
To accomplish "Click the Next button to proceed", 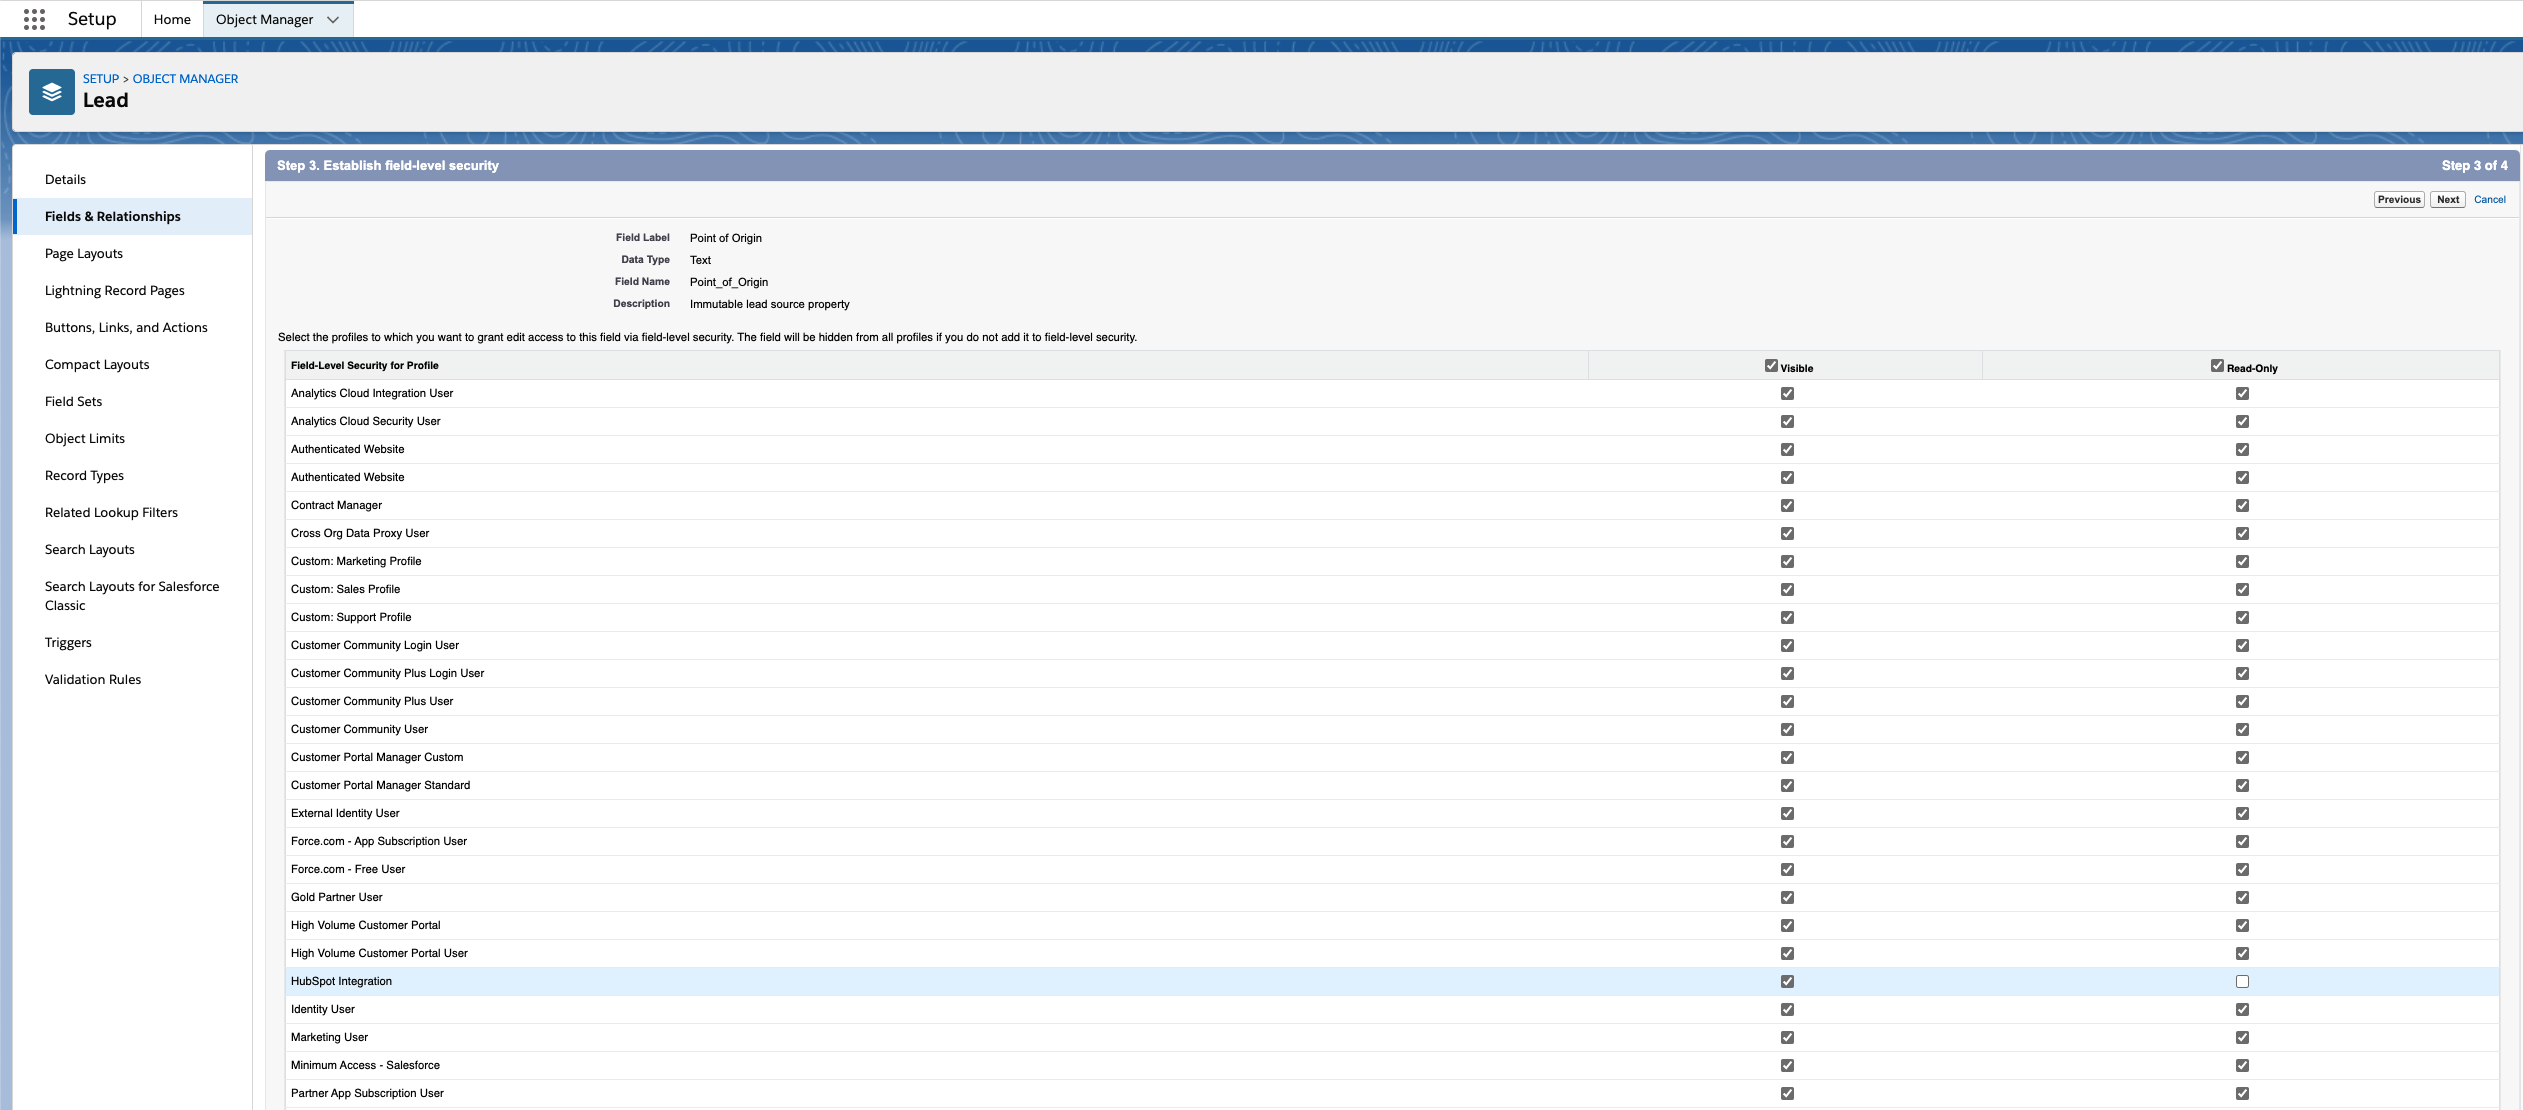I will click(x=2446, y=198).
